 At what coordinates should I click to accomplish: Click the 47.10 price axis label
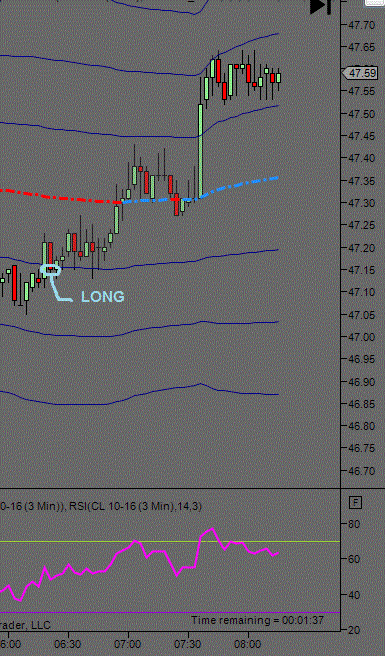pos(361,292)
